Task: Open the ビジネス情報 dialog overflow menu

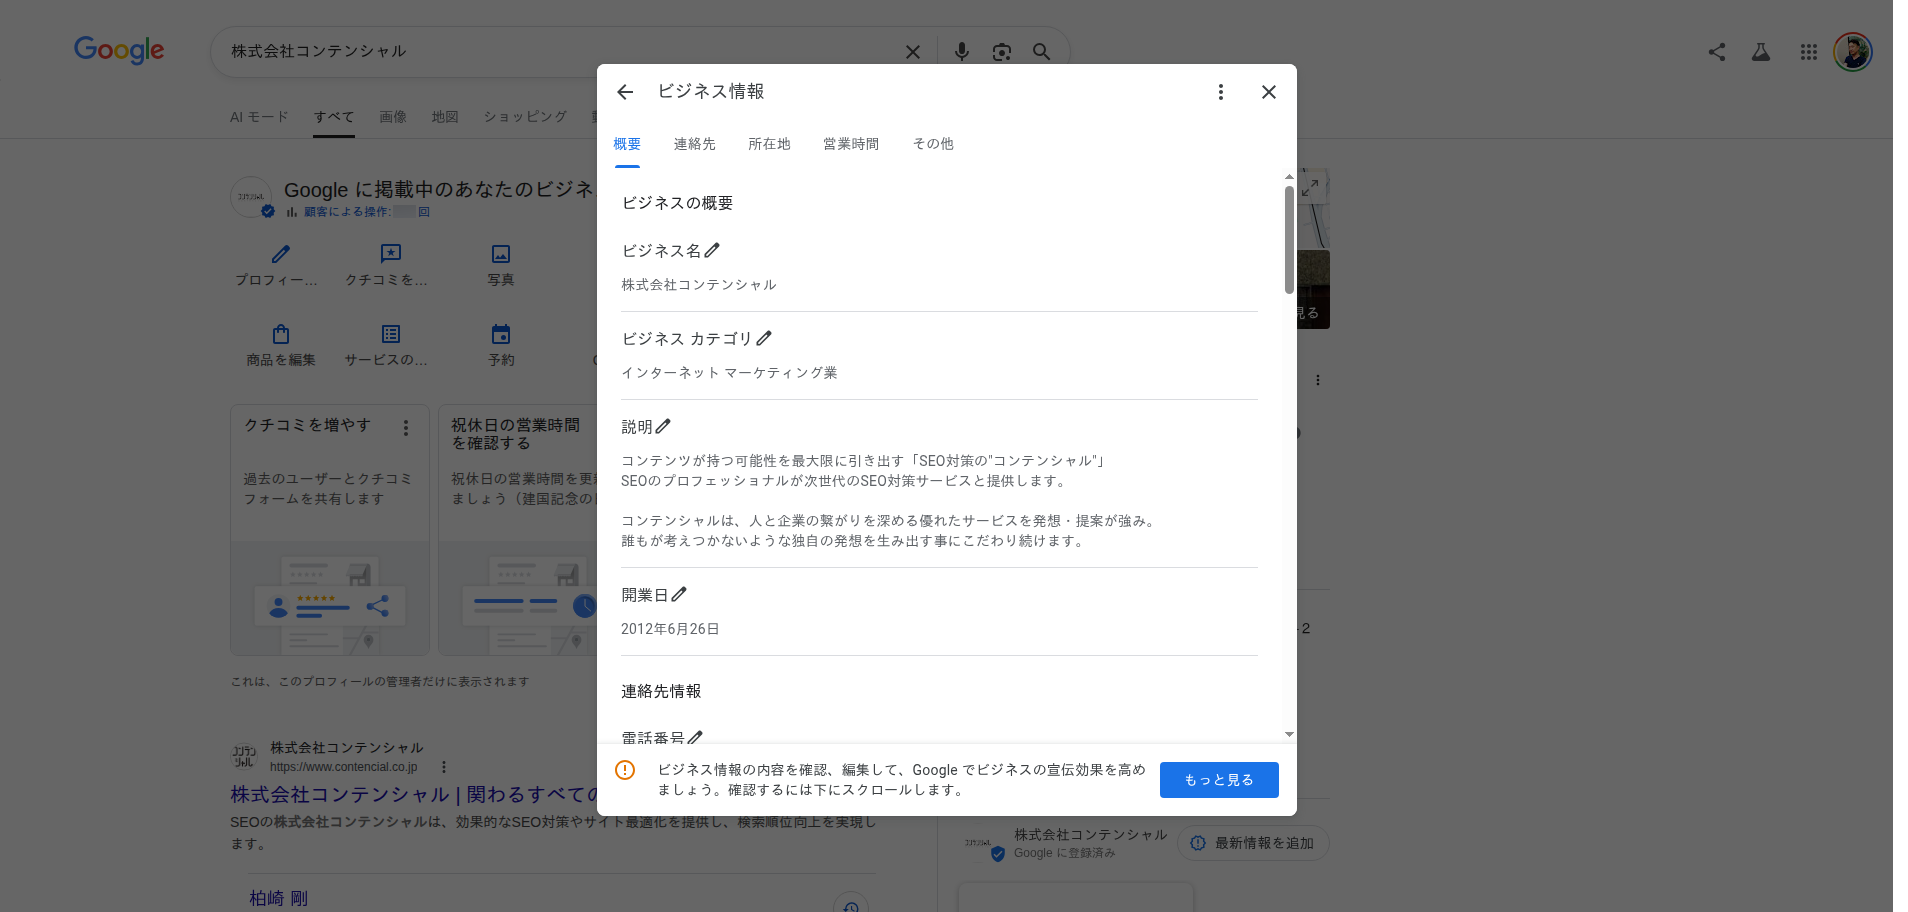Action: pos(1220,91)
